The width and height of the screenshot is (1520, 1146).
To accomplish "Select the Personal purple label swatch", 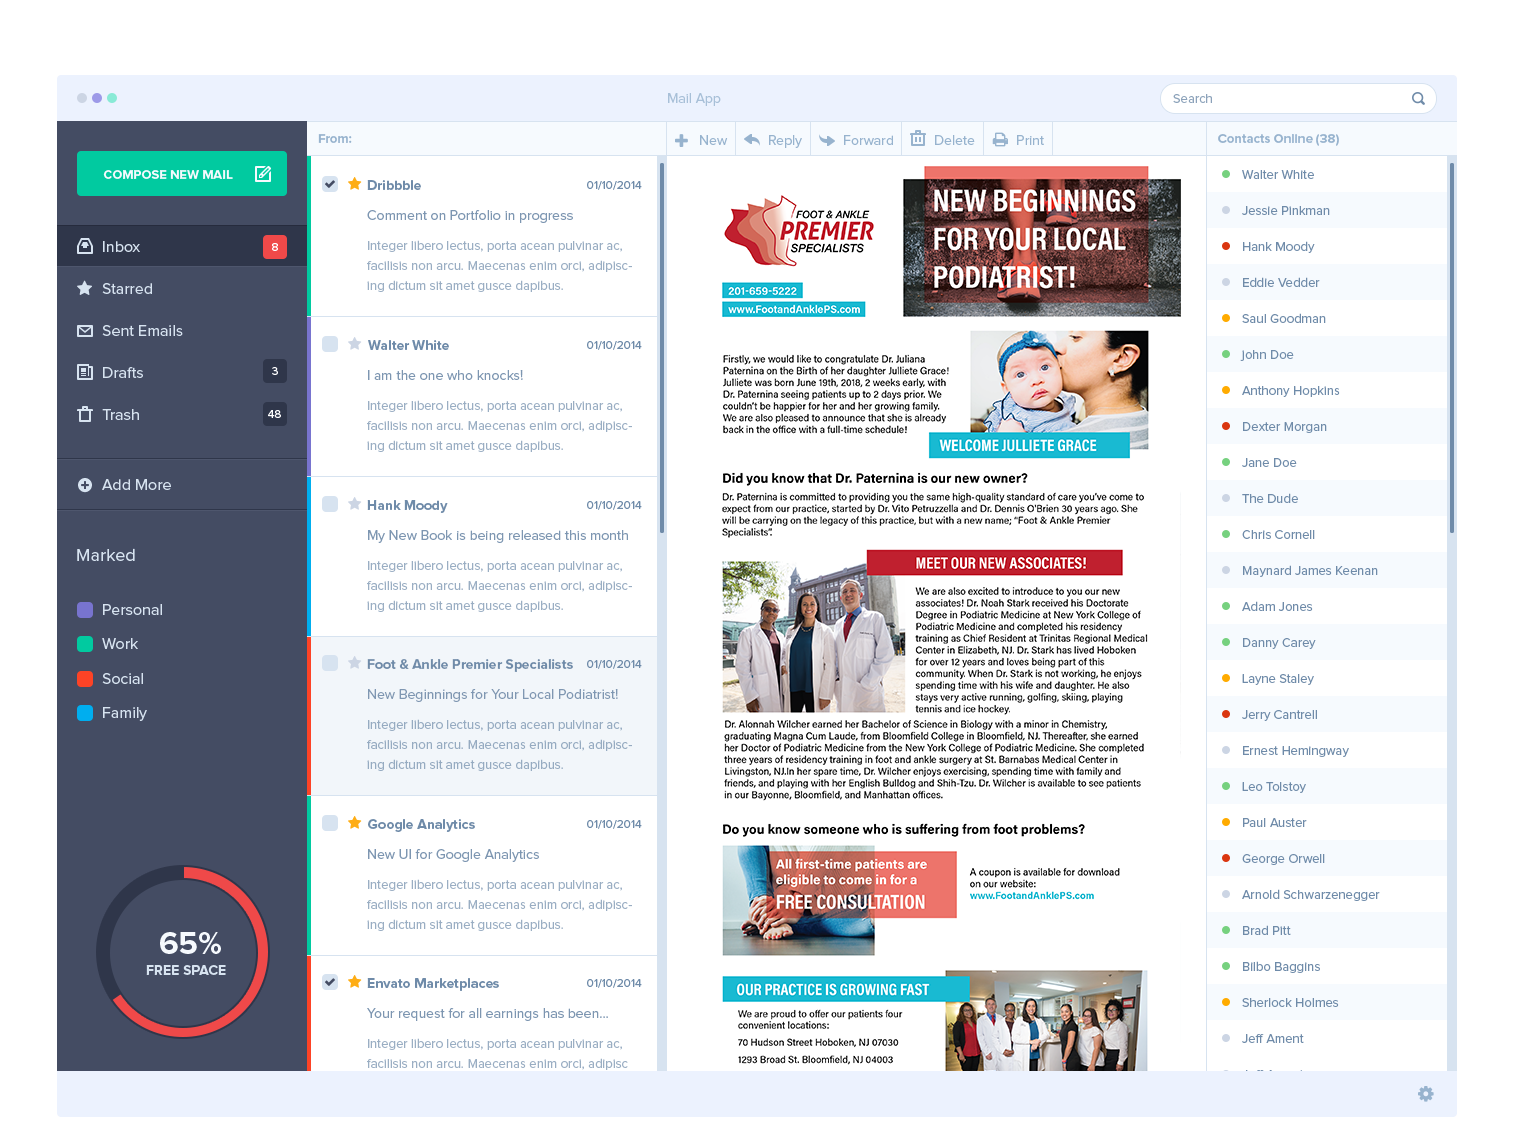I will [x=85, y=609].
